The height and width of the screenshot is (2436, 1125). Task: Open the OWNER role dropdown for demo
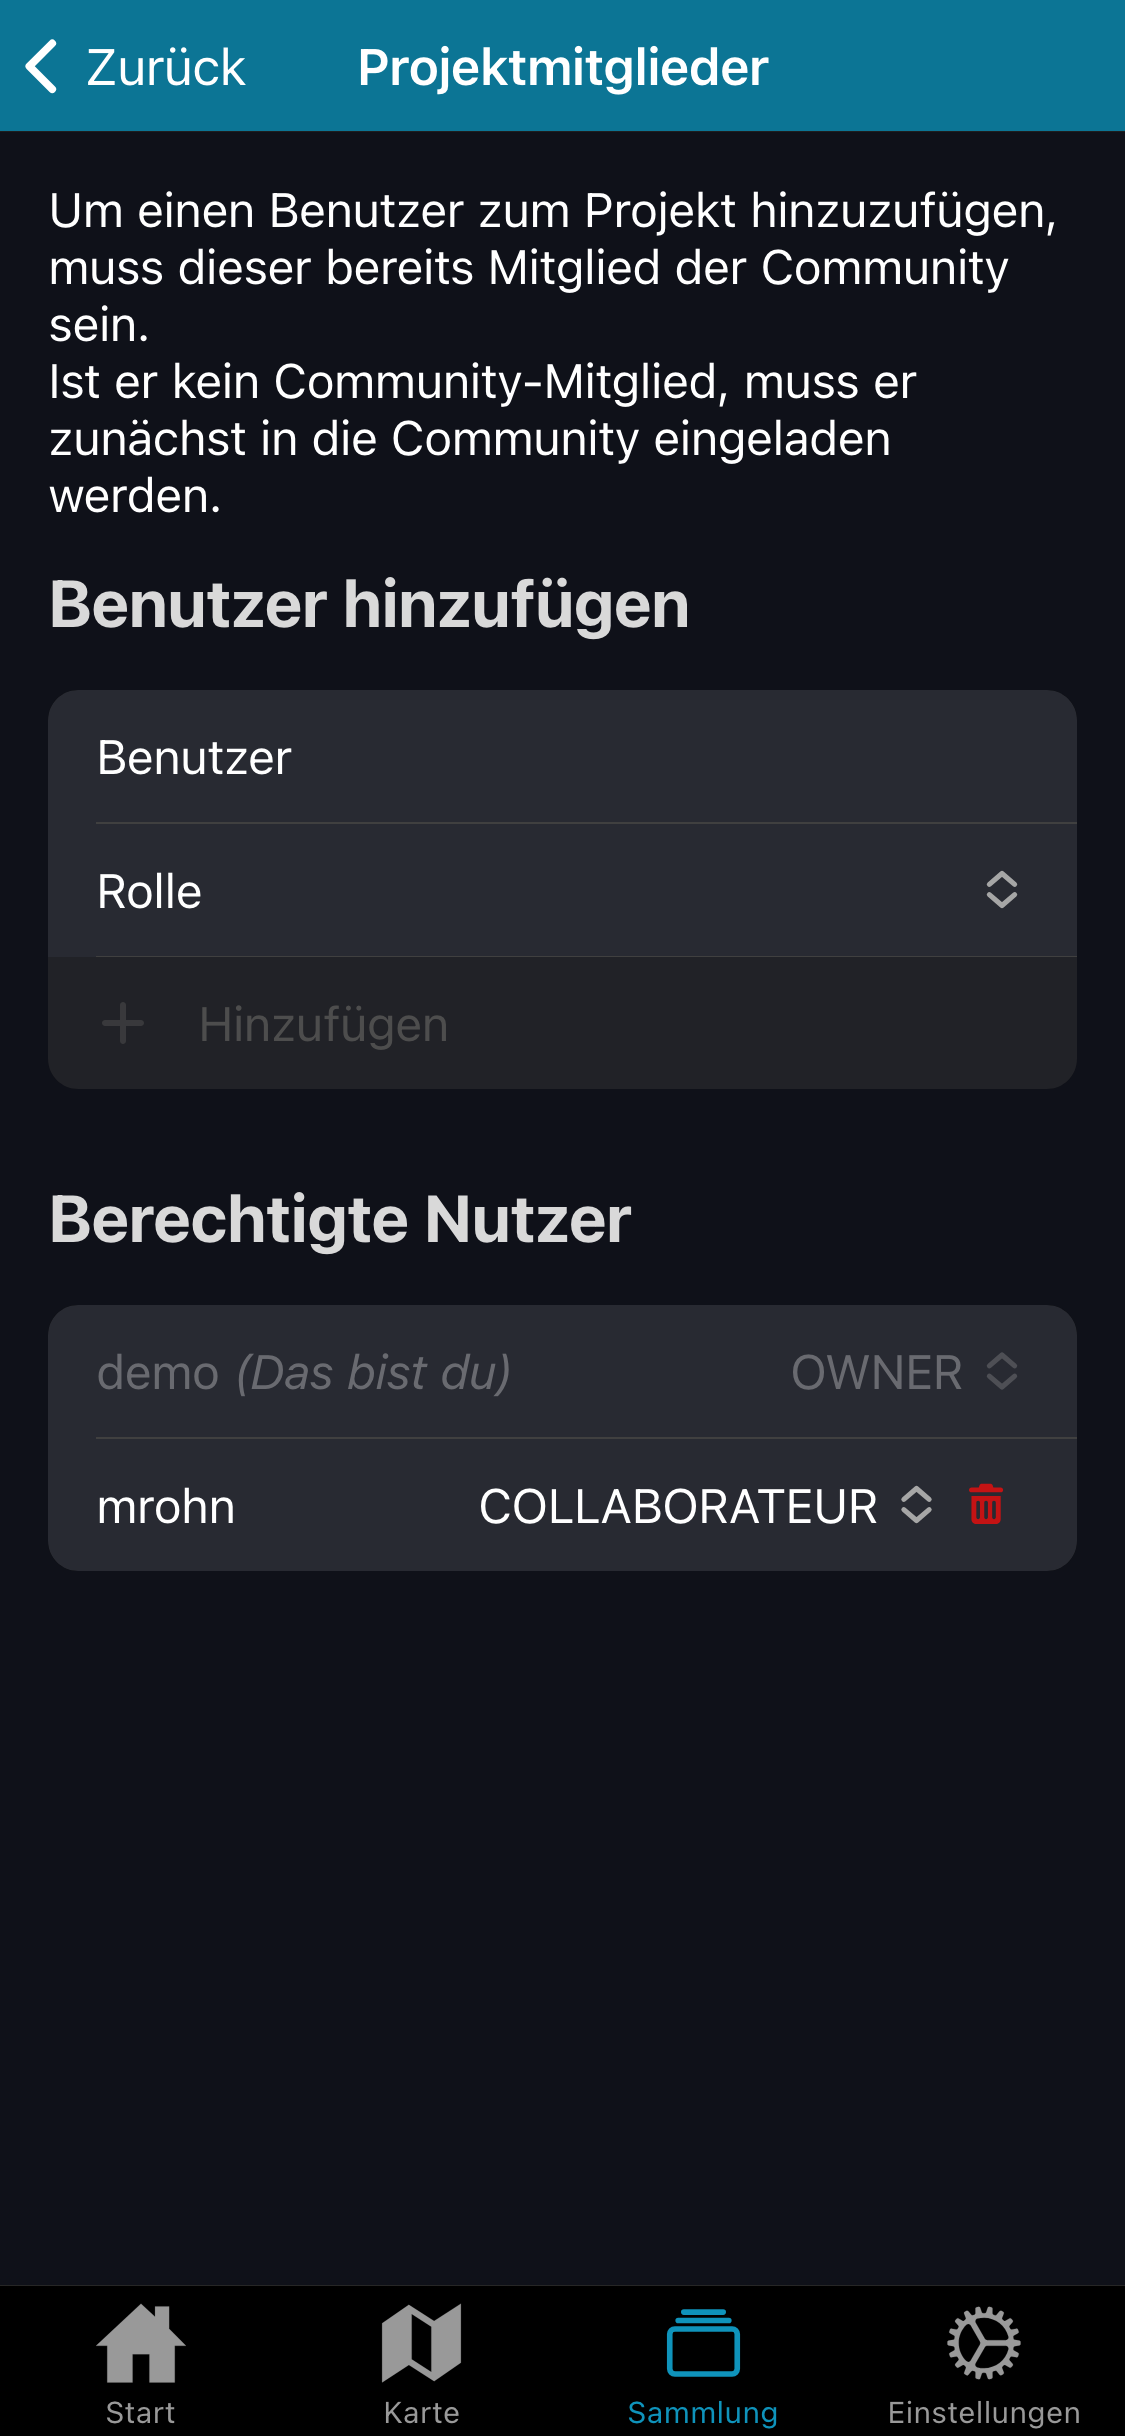pos(903,1372)
